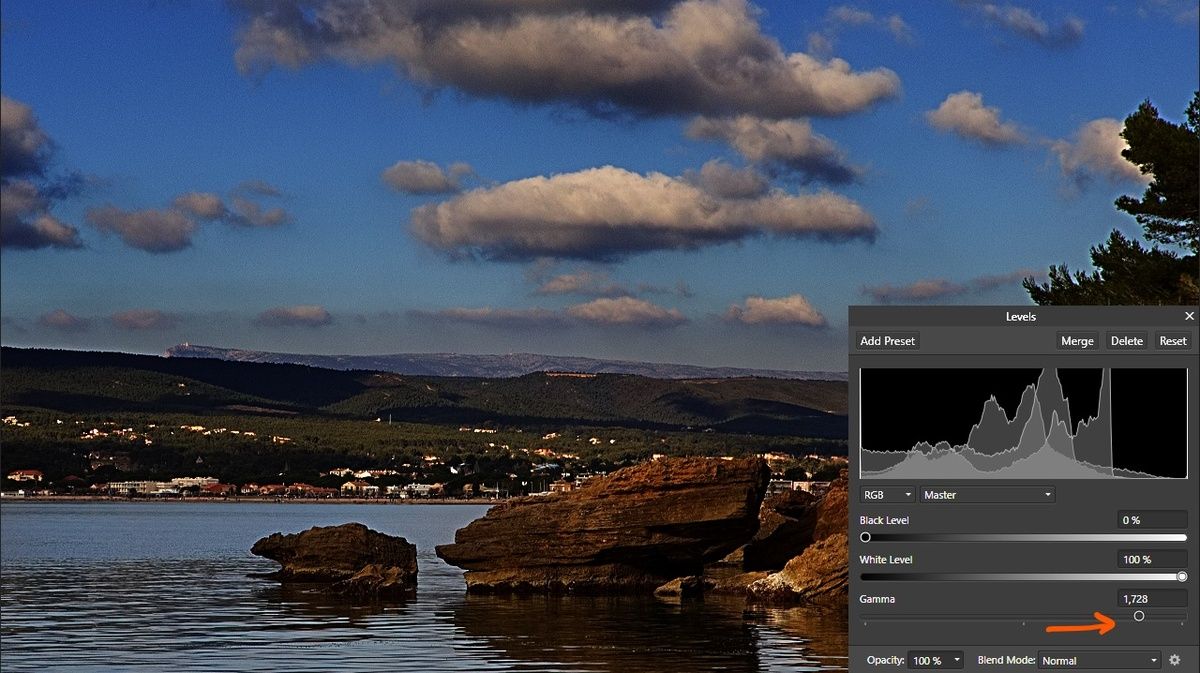The width and height of the screenshot is (1200, 673).
Task: Close the Levels panel
Action: 1189,316
